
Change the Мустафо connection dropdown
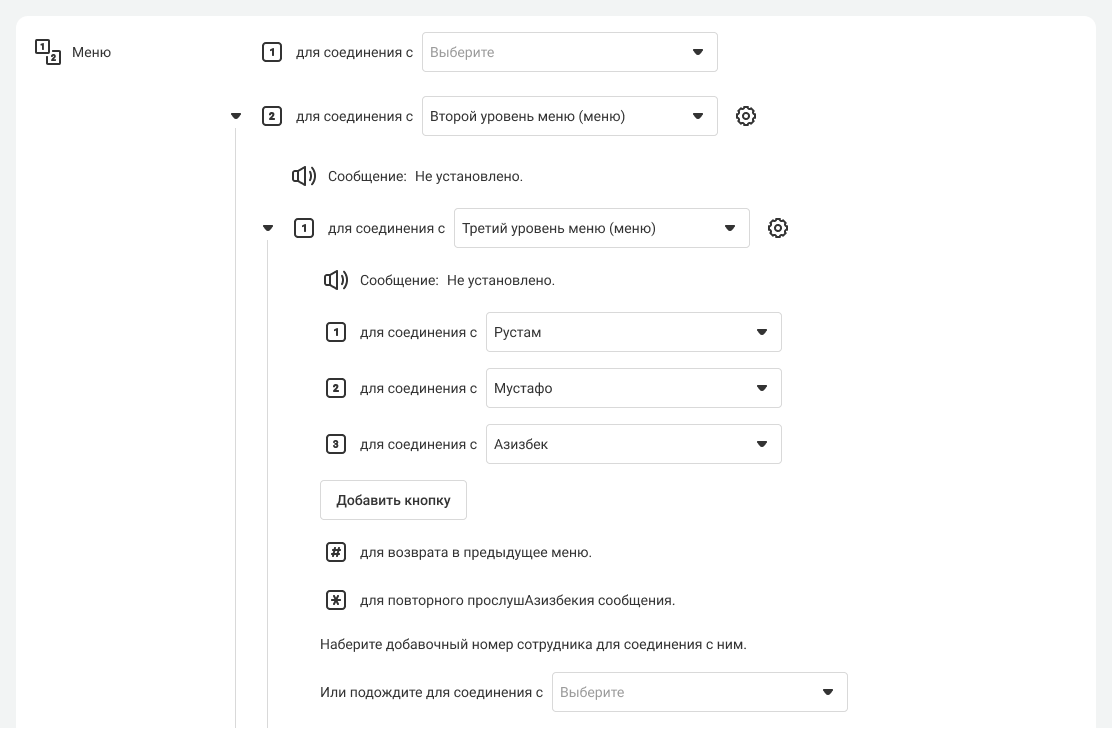pos(633,388)
